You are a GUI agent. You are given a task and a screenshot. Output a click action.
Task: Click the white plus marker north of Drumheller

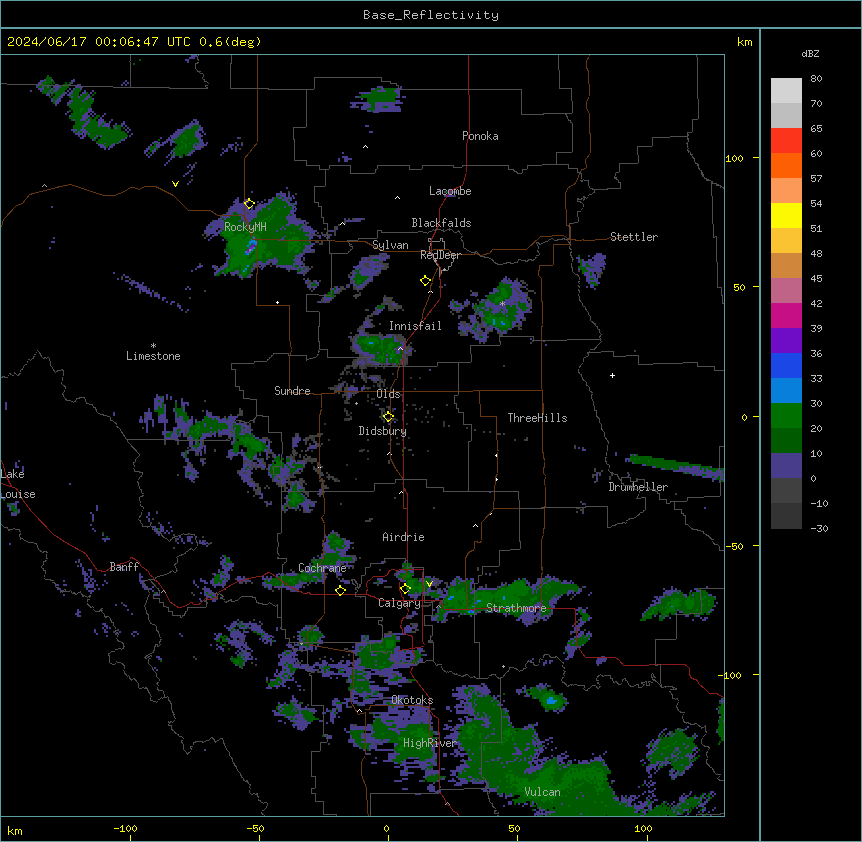tap(612, 375)
